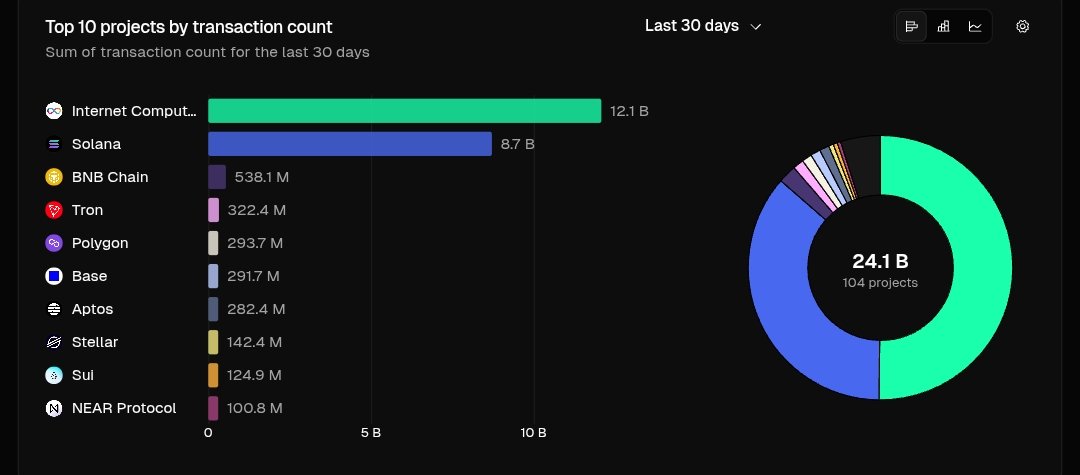Click the pink Tron bar

point(214,210)
